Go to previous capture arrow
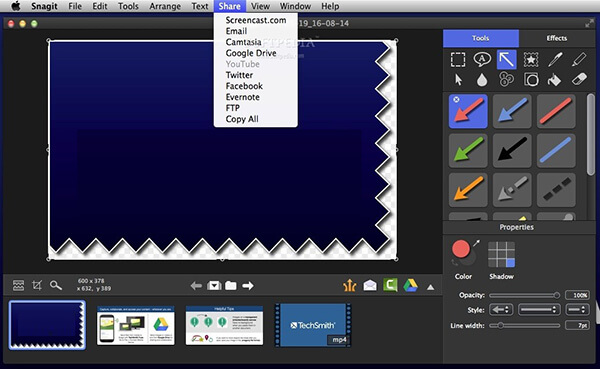Viewport: 600px width, 369px height. pyautogui.click(x=196, y=286)
